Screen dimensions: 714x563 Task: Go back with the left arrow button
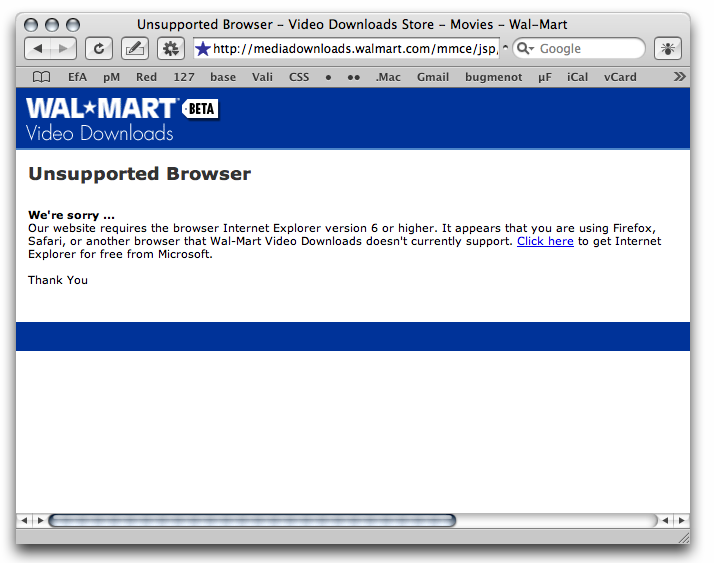point(38,48)
